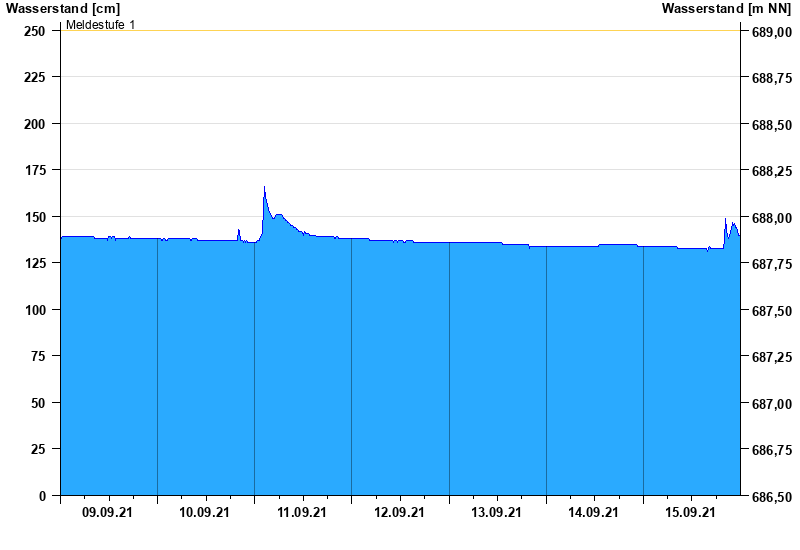Click the 689,00 value on the right axis
Image resolution: width=800 pixels, height=550 pixels.
[772, 32]
